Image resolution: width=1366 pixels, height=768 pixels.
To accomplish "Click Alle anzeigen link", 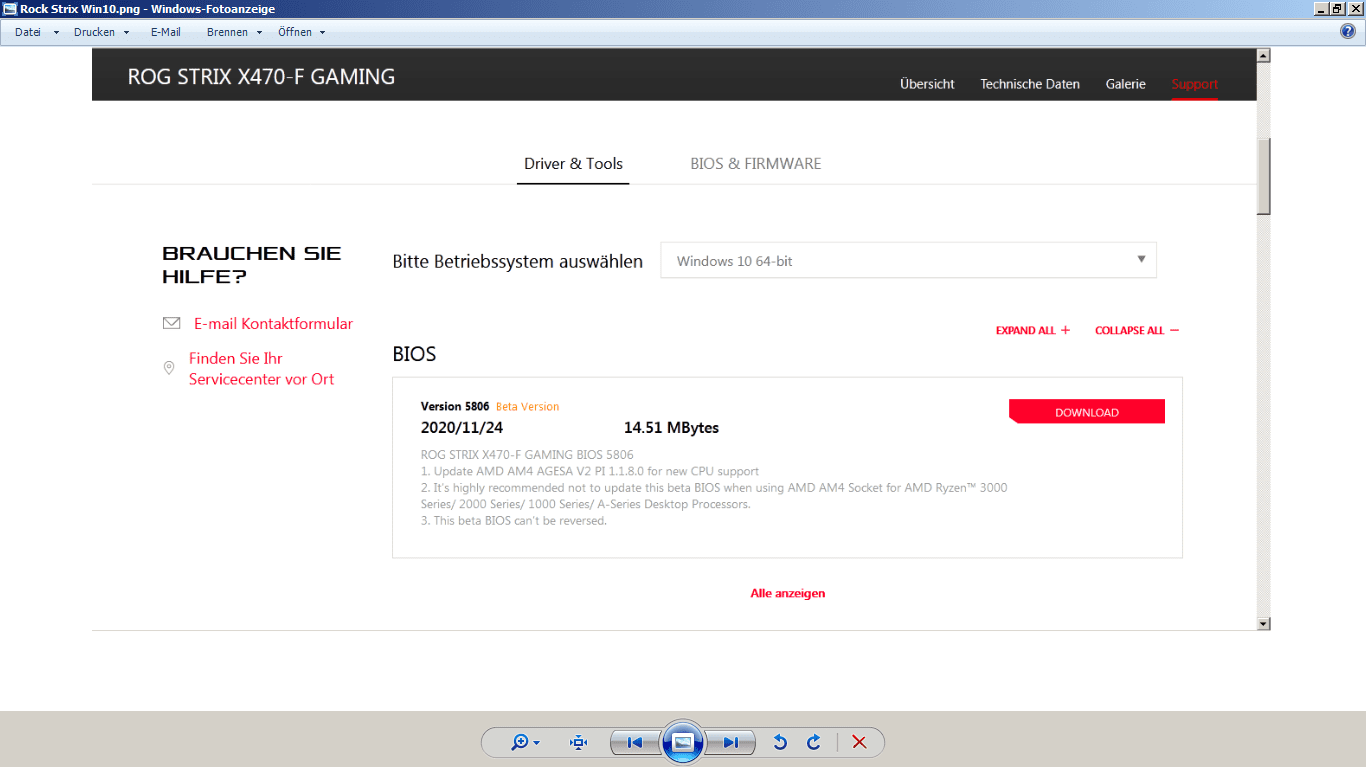I will (788, 593).
